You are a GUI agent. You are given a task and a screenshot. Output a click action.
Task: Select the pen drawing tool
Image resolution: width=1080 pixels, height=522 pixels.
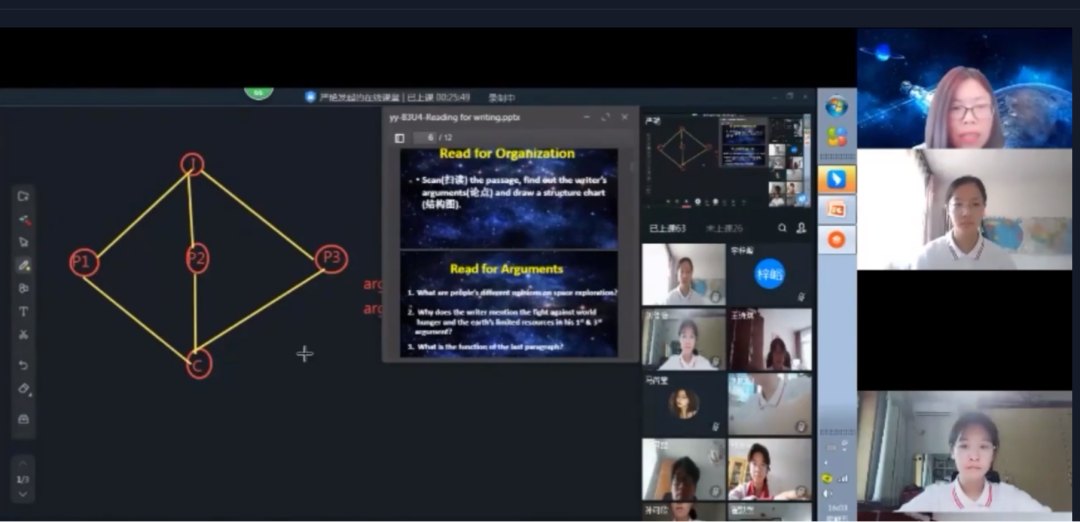point(24,265)
